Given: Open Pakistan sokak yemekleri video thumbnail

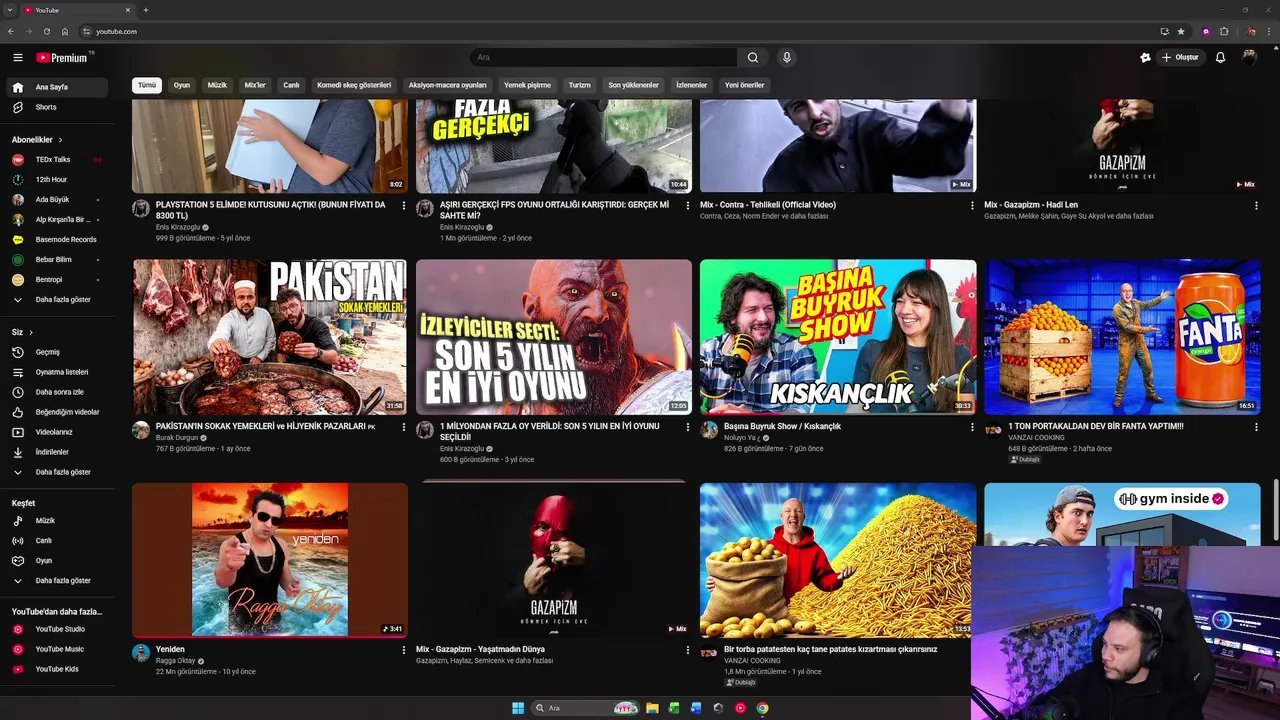Looking at the screenshot, I should click(x=270, y=337).
